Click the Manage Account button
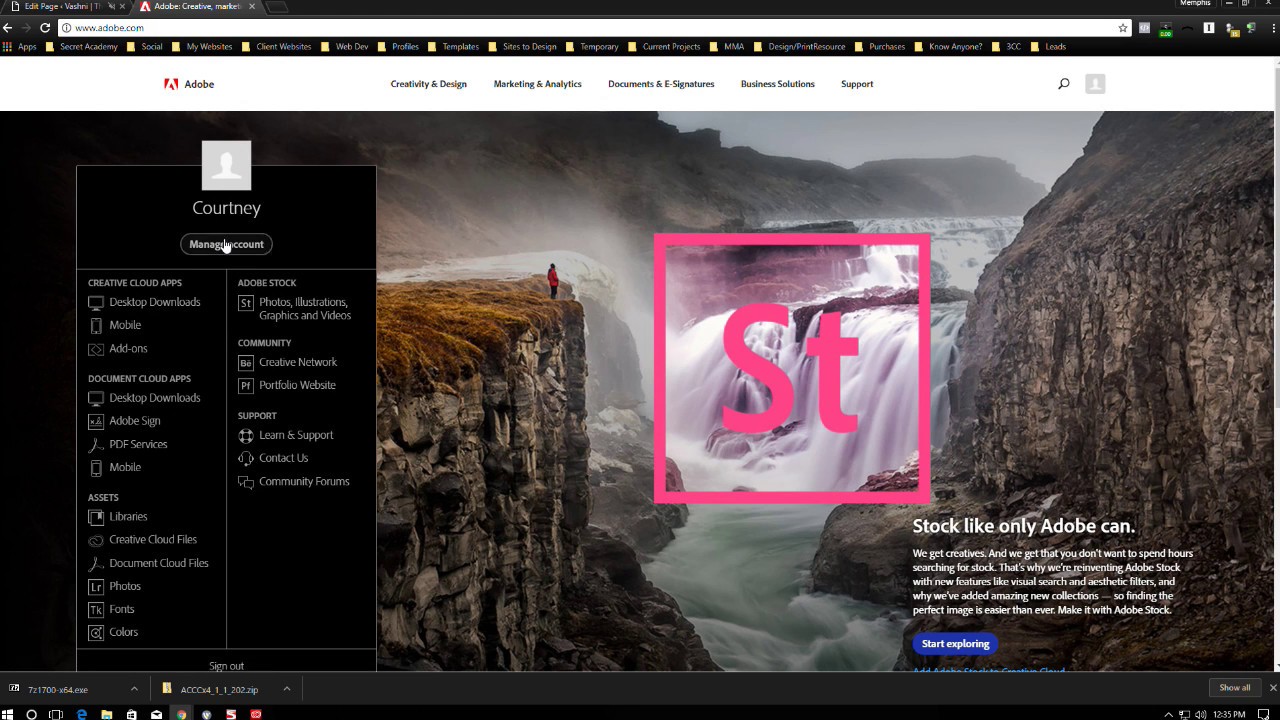The width and height of the screenshot is (1280, 720). [x=226, y=244]
